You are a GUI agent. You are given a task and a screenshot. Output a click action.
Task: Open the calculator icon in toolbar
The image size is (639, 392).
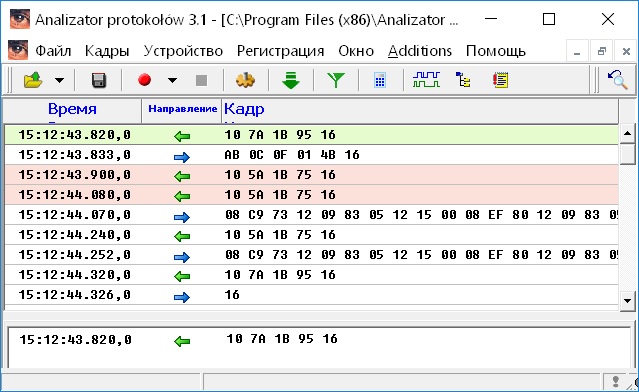pyautogui.click(x=380, y=80)
